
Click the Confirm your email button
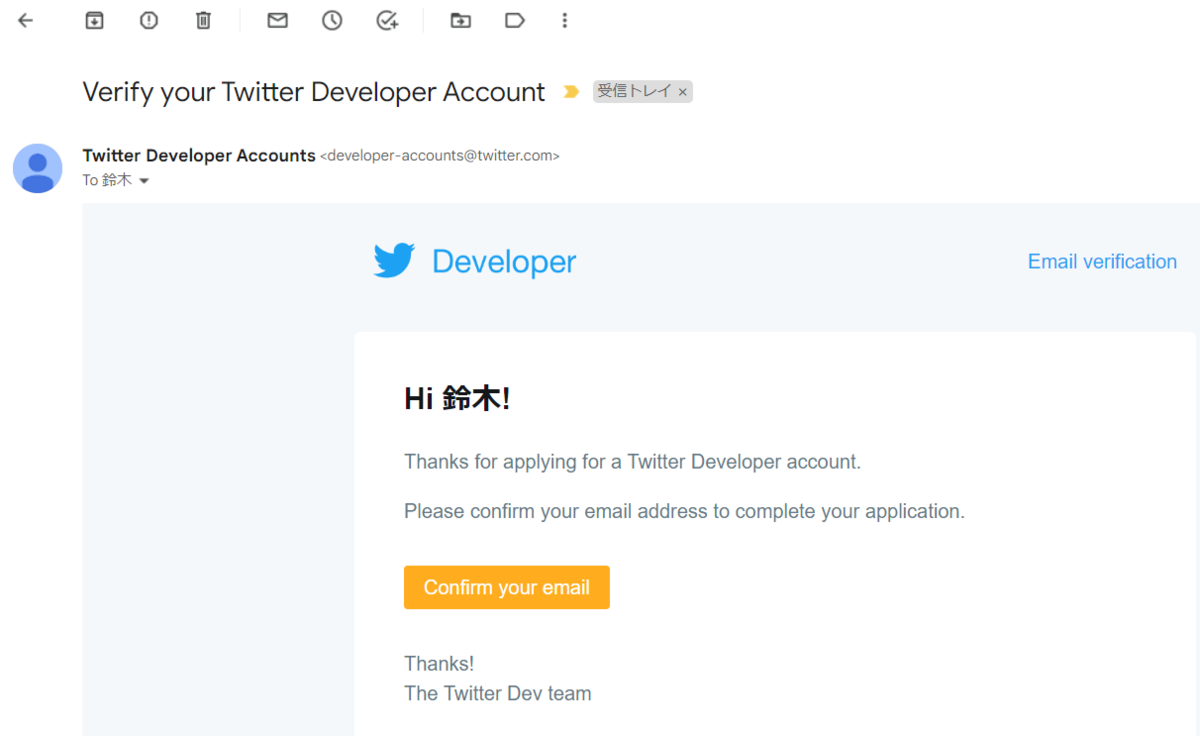click(507, 587)
